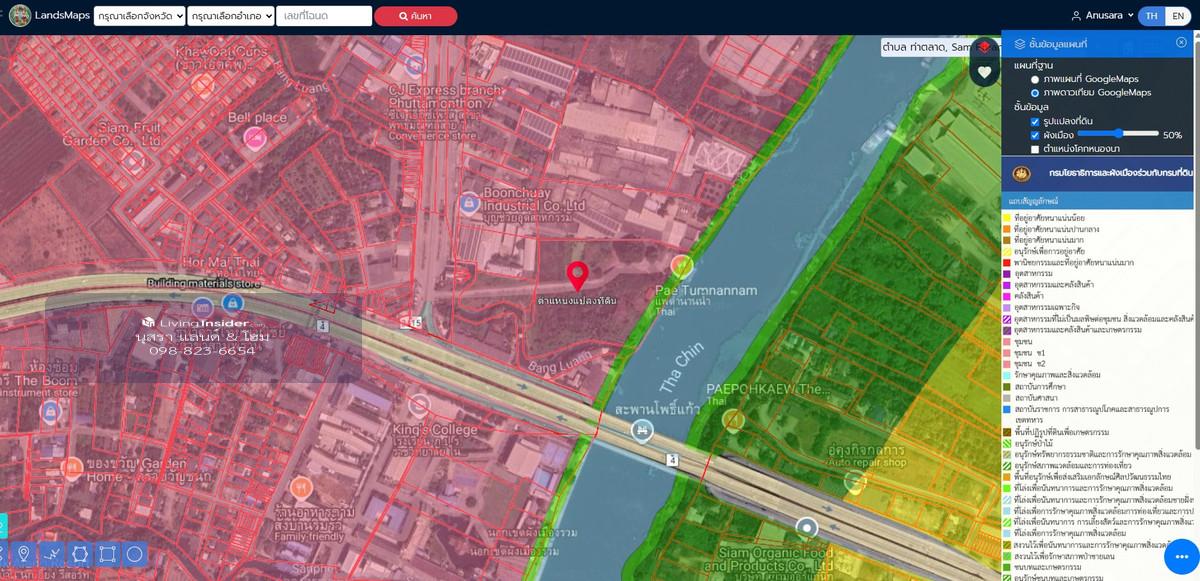Switch language to EN
This screenshot has height=581, width=1200.
point(1177,16)
